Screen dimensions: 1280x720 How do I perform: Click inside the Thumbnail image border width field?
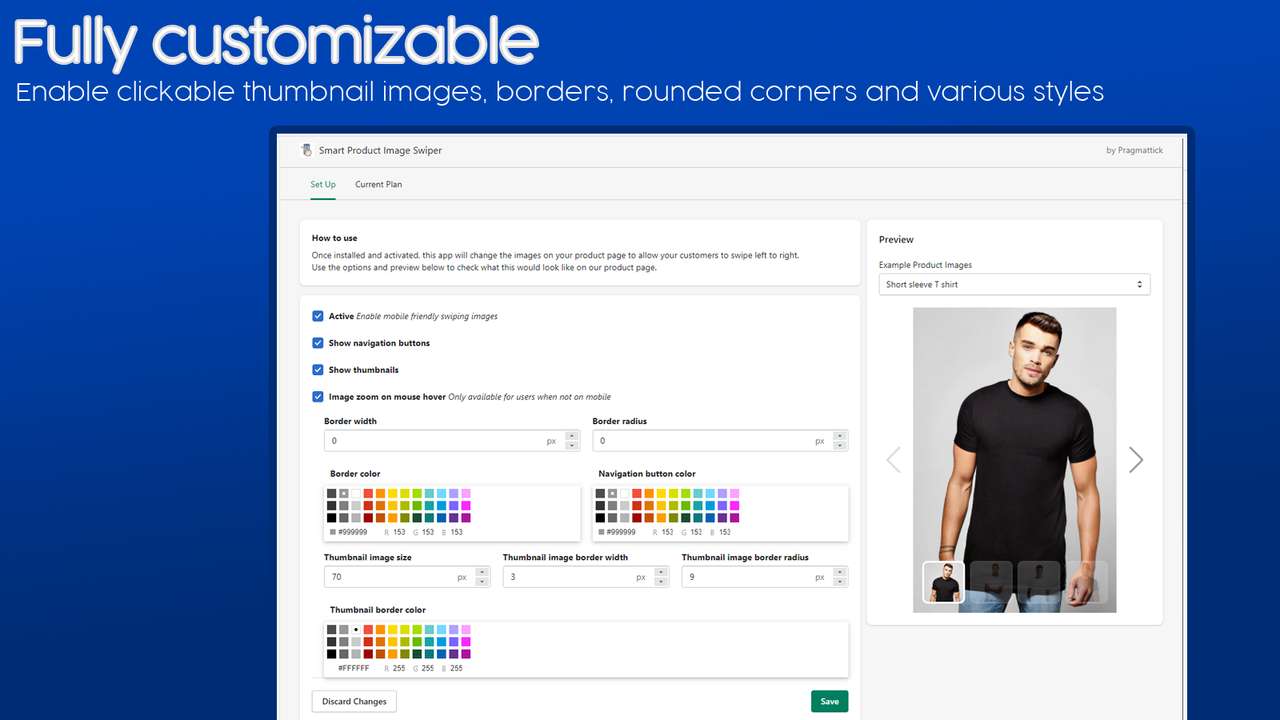point(570,576)
